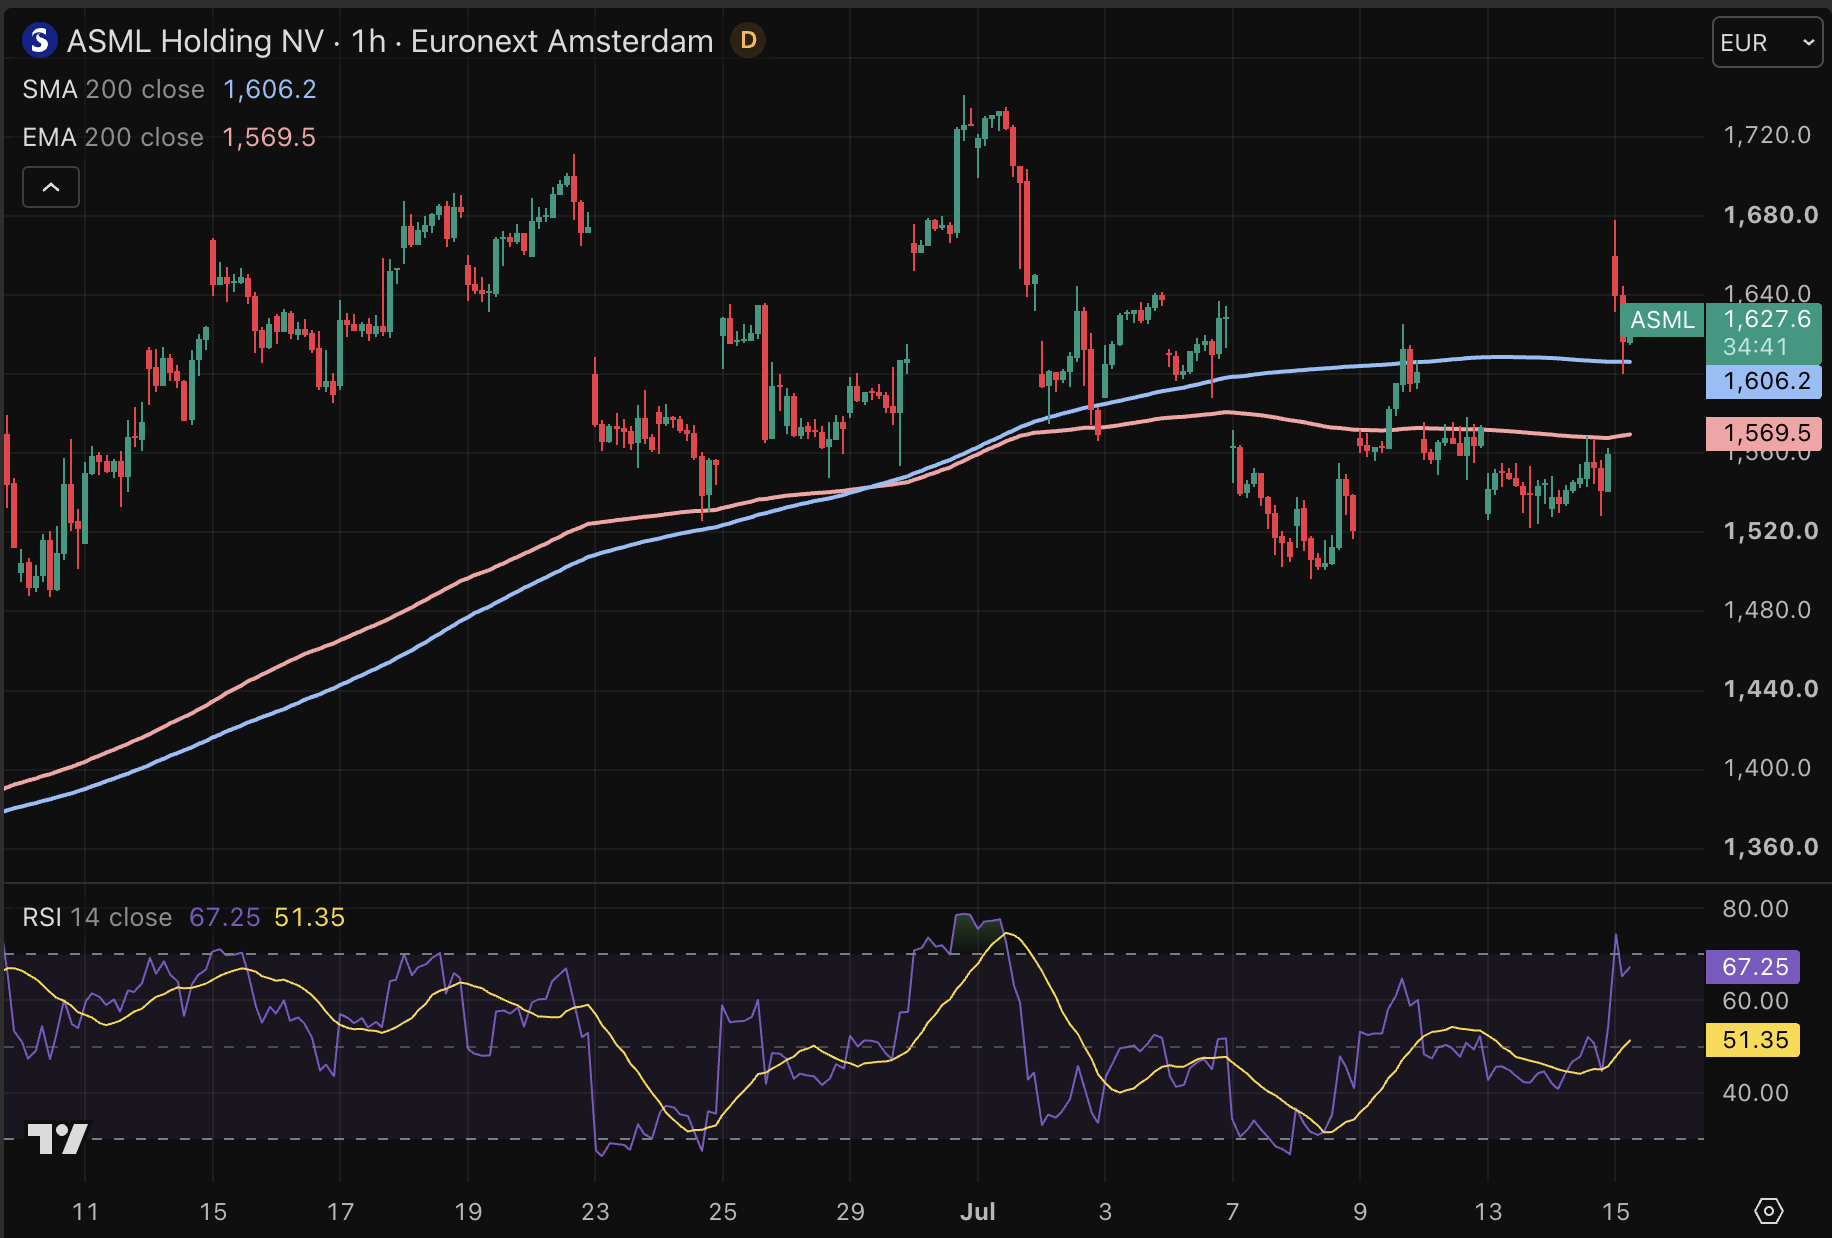Click the 23 date marker on time axis
1832x1238 pixels.
click(595, 1211)
